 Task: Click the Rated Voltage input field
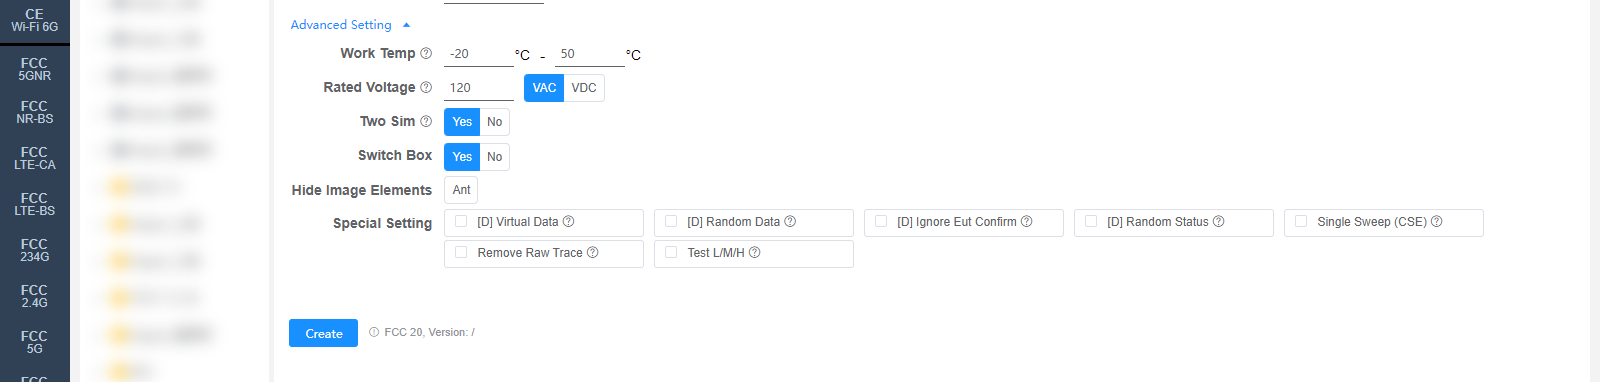pos(479,88)
